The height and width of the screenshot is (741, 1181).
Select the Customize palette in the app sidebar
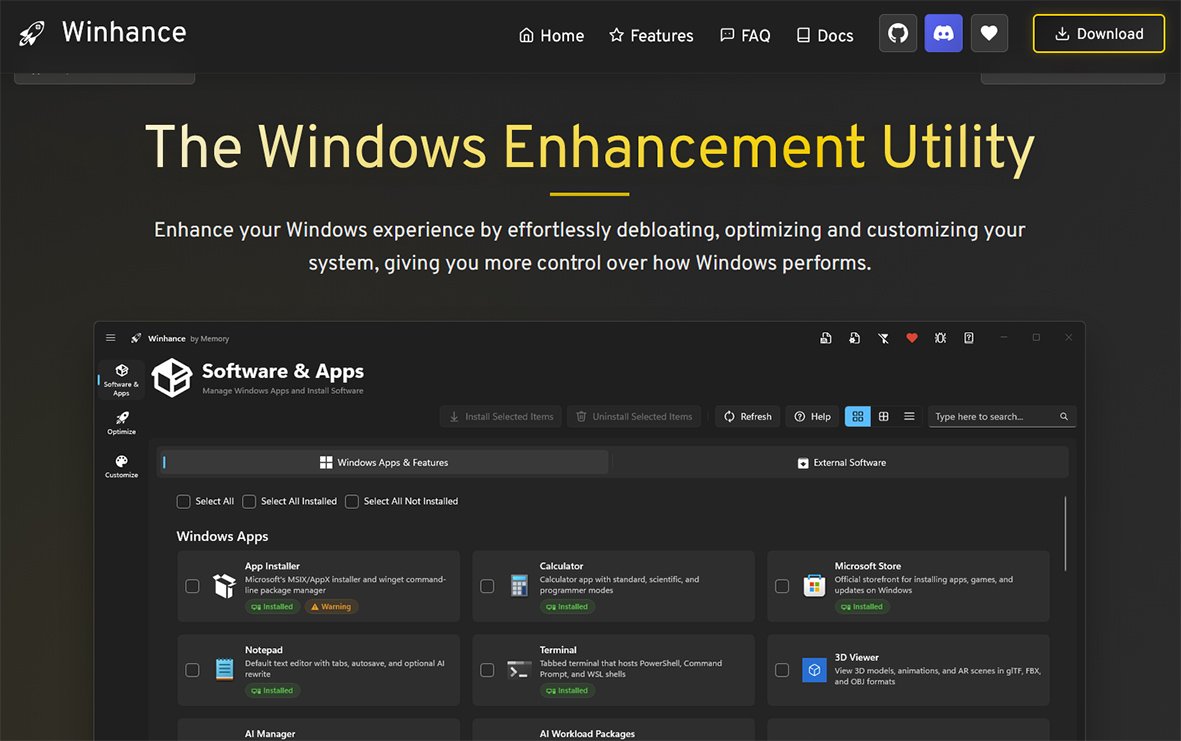[121, 466]
